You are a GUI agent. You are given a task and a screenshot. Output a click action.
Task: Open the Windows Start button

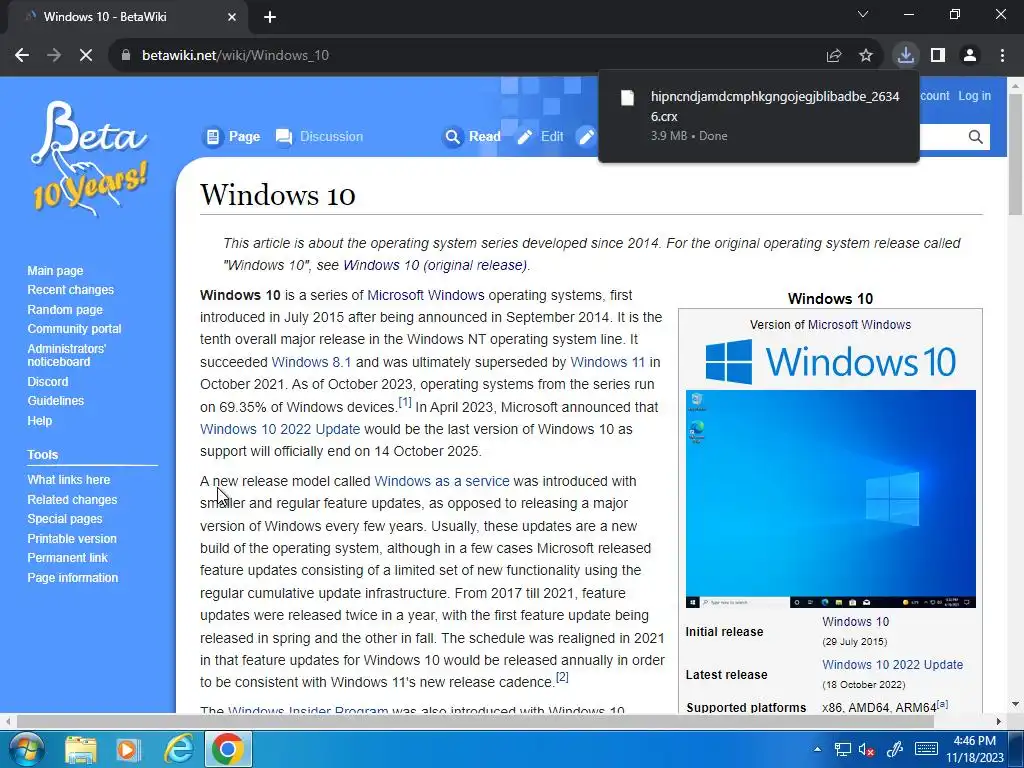point(25,749)
